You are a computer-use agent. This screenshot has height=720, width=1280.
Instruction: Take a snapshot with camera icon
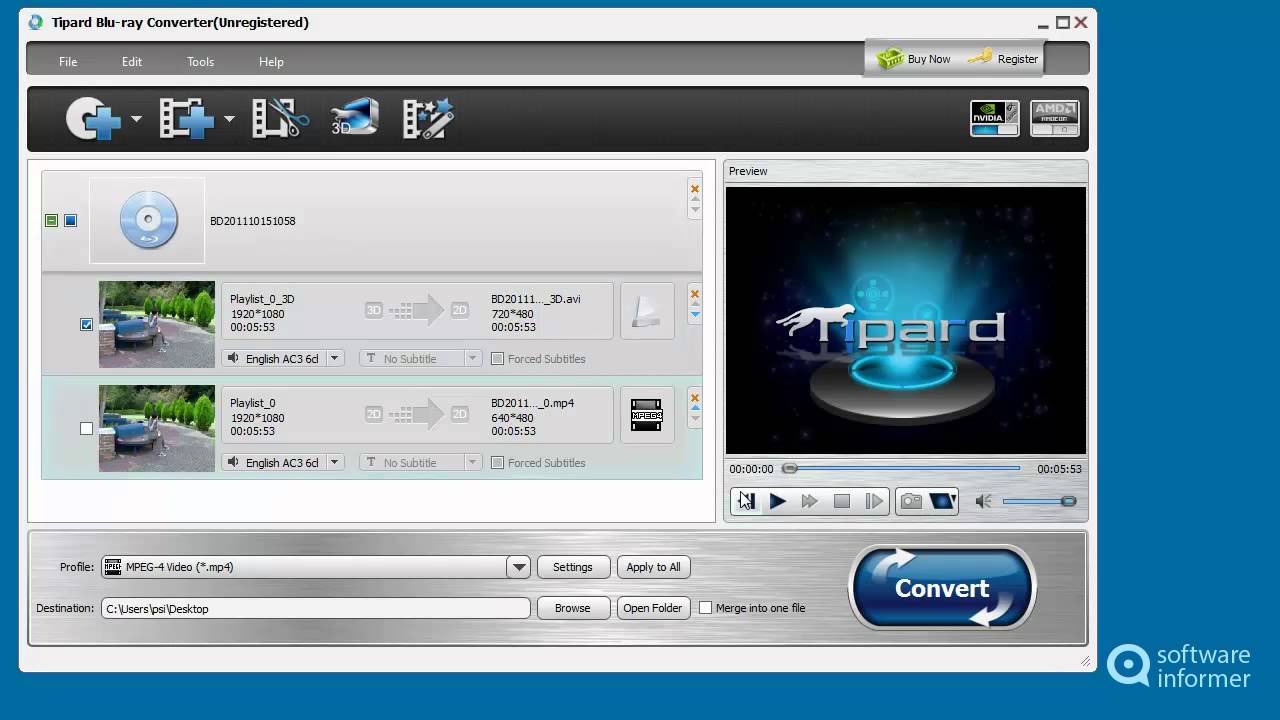[911, 501]
